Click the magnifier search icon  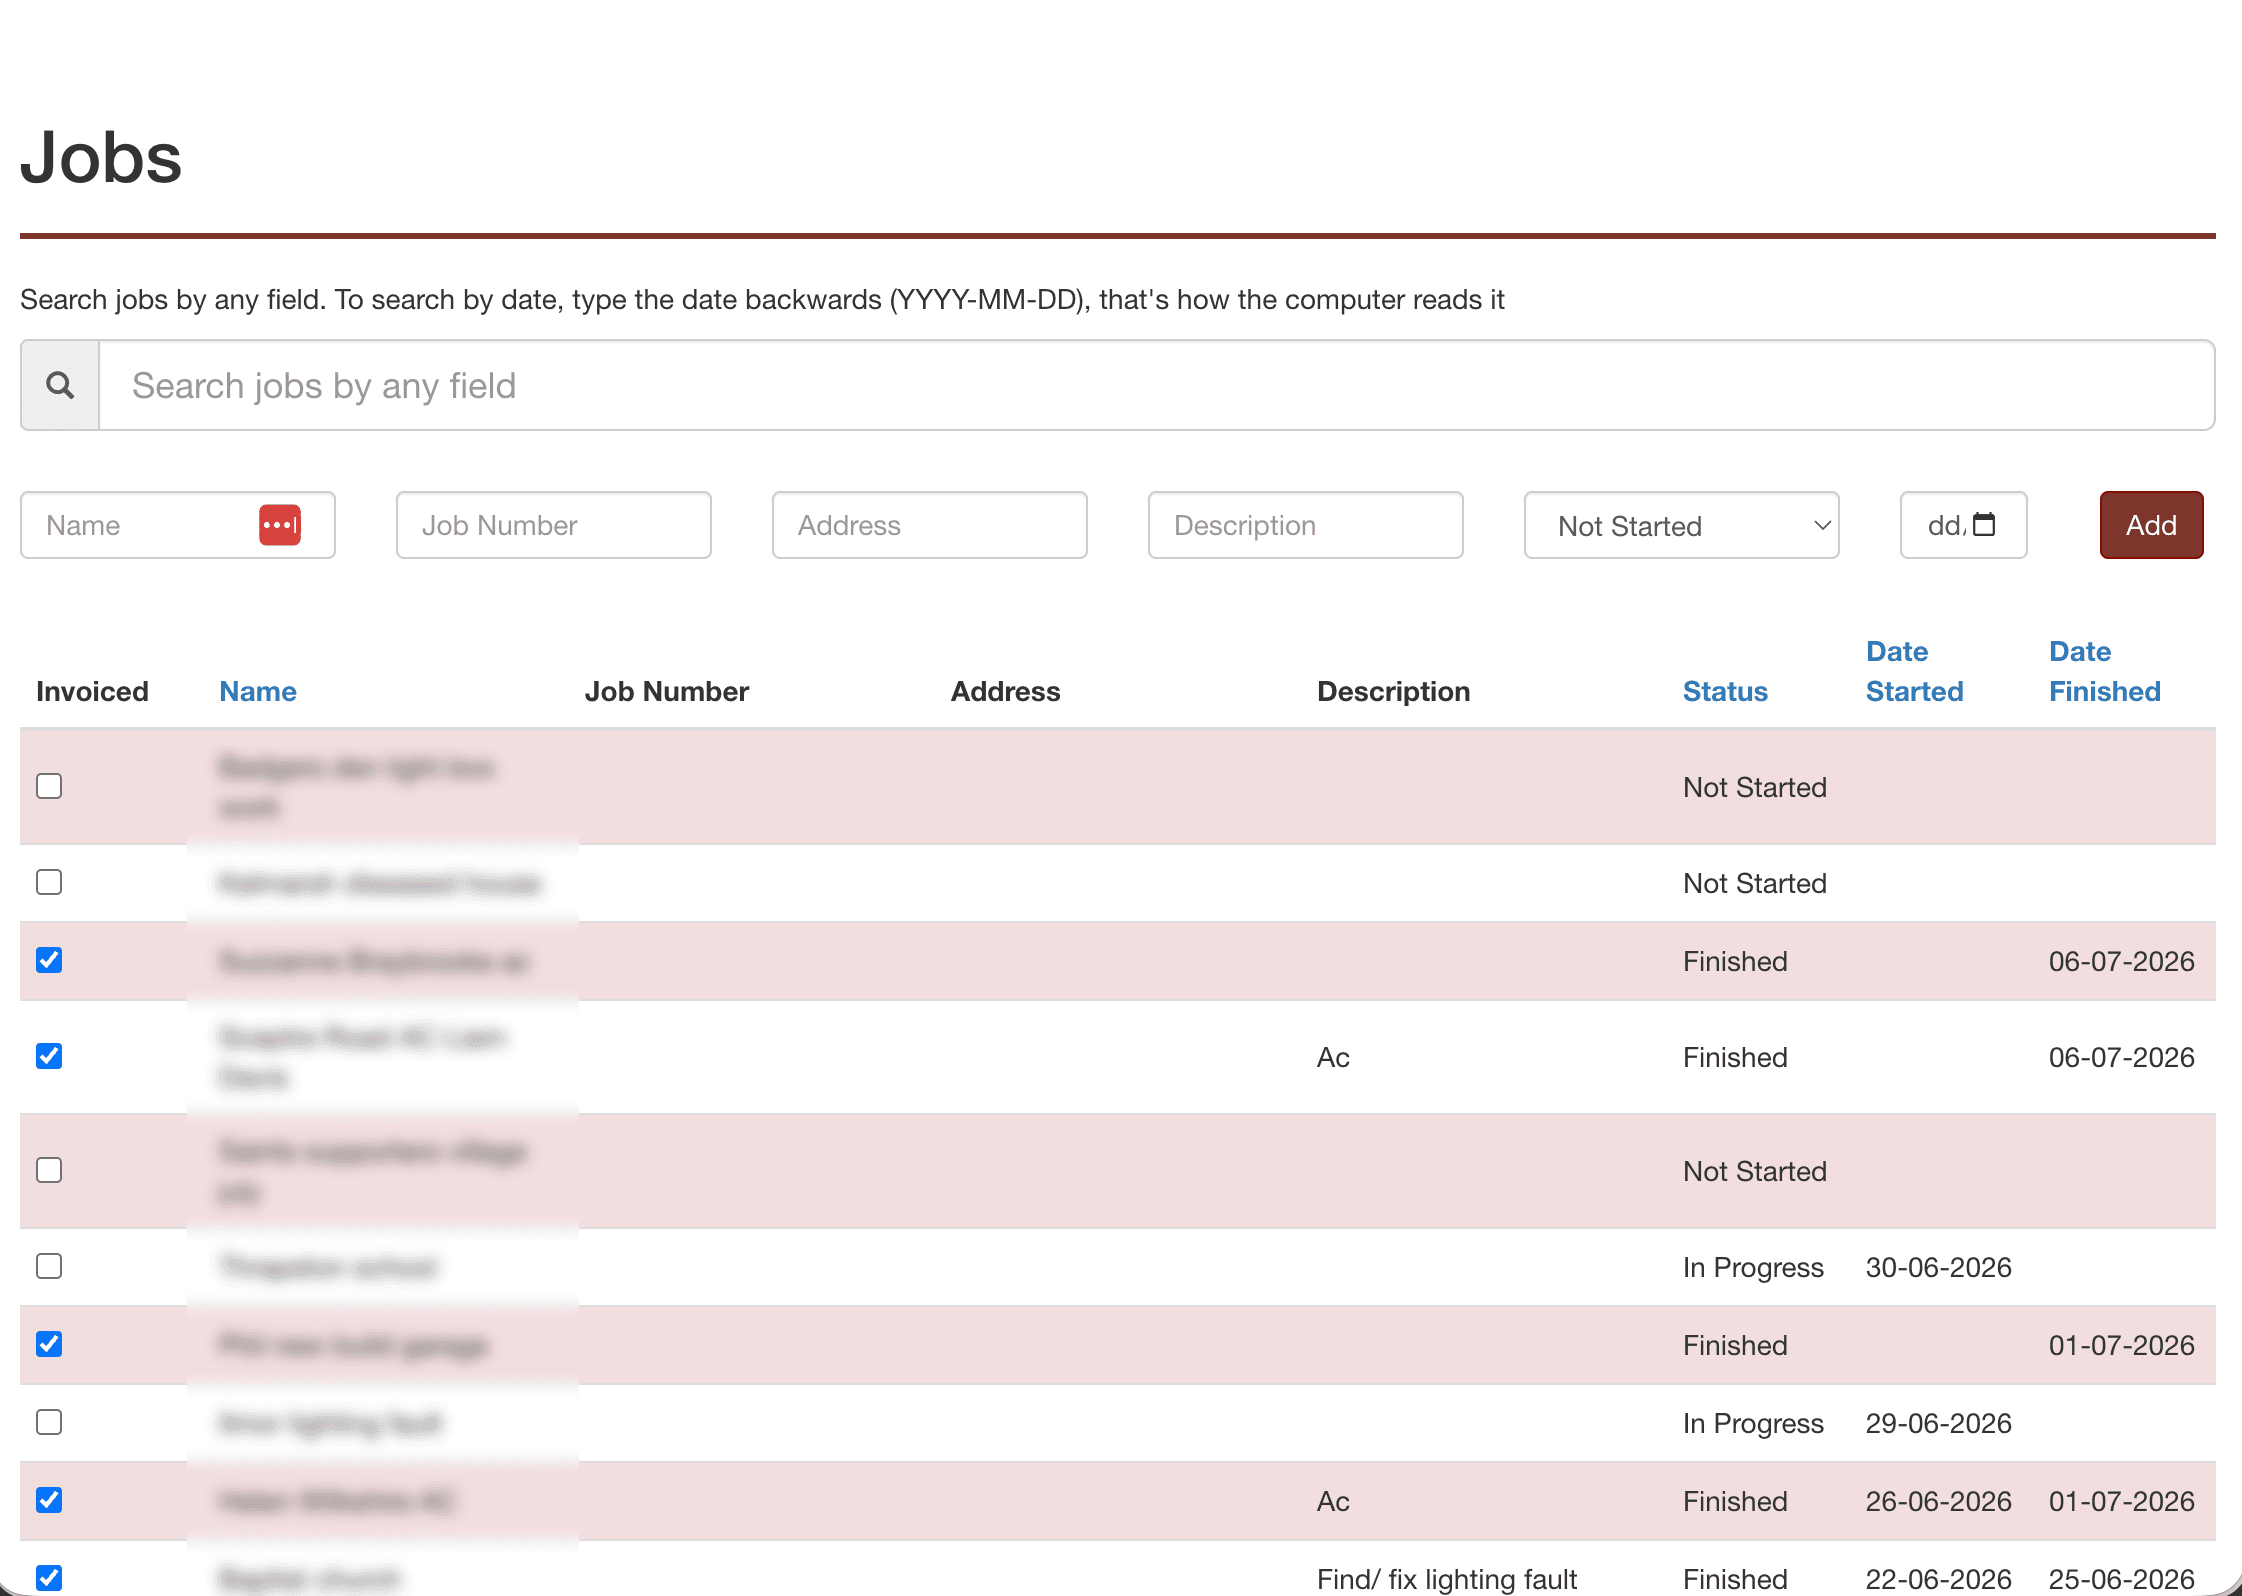60,385
